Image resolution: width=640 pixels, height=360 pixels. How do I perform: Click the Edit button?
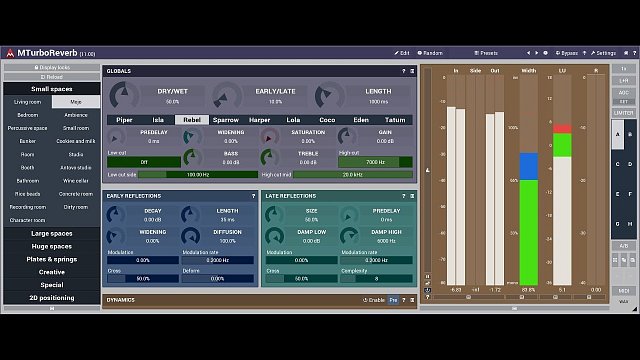402,53
